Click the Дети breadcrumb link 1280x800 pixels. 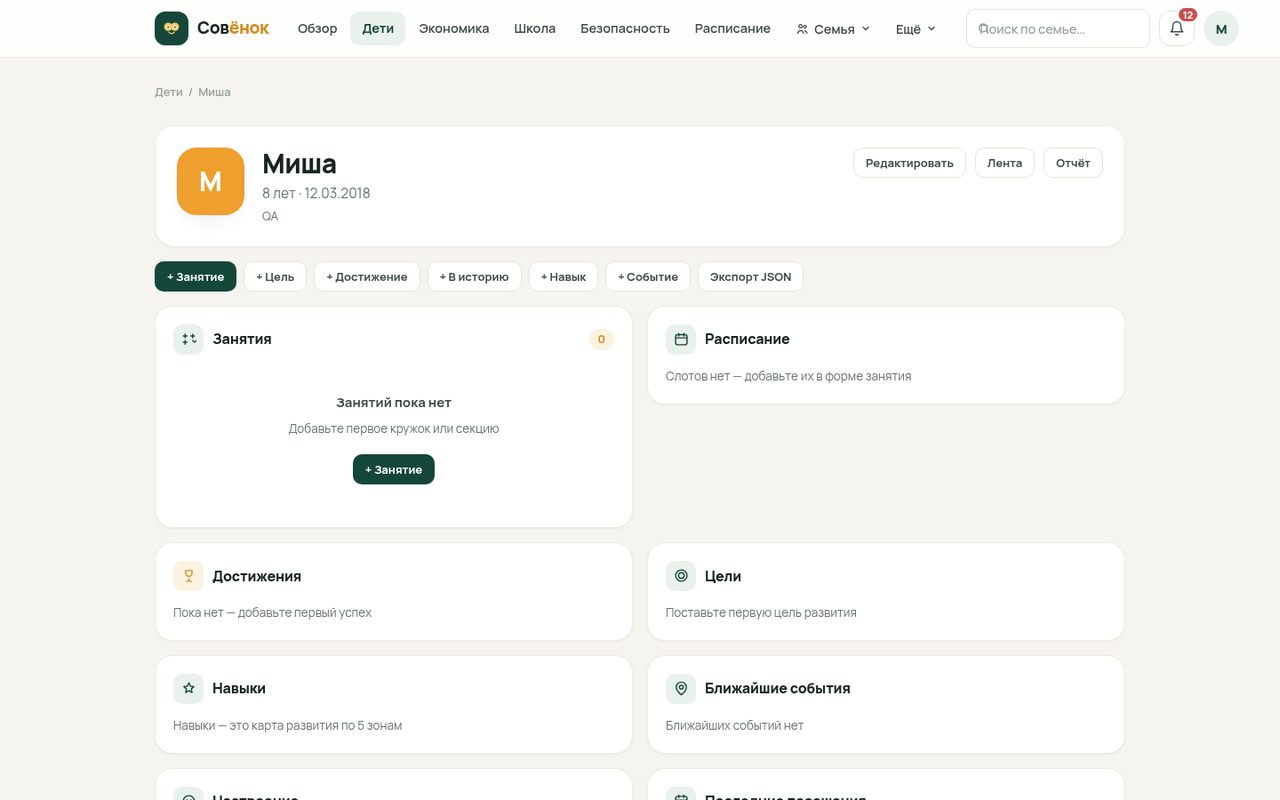tap(168, 92)
